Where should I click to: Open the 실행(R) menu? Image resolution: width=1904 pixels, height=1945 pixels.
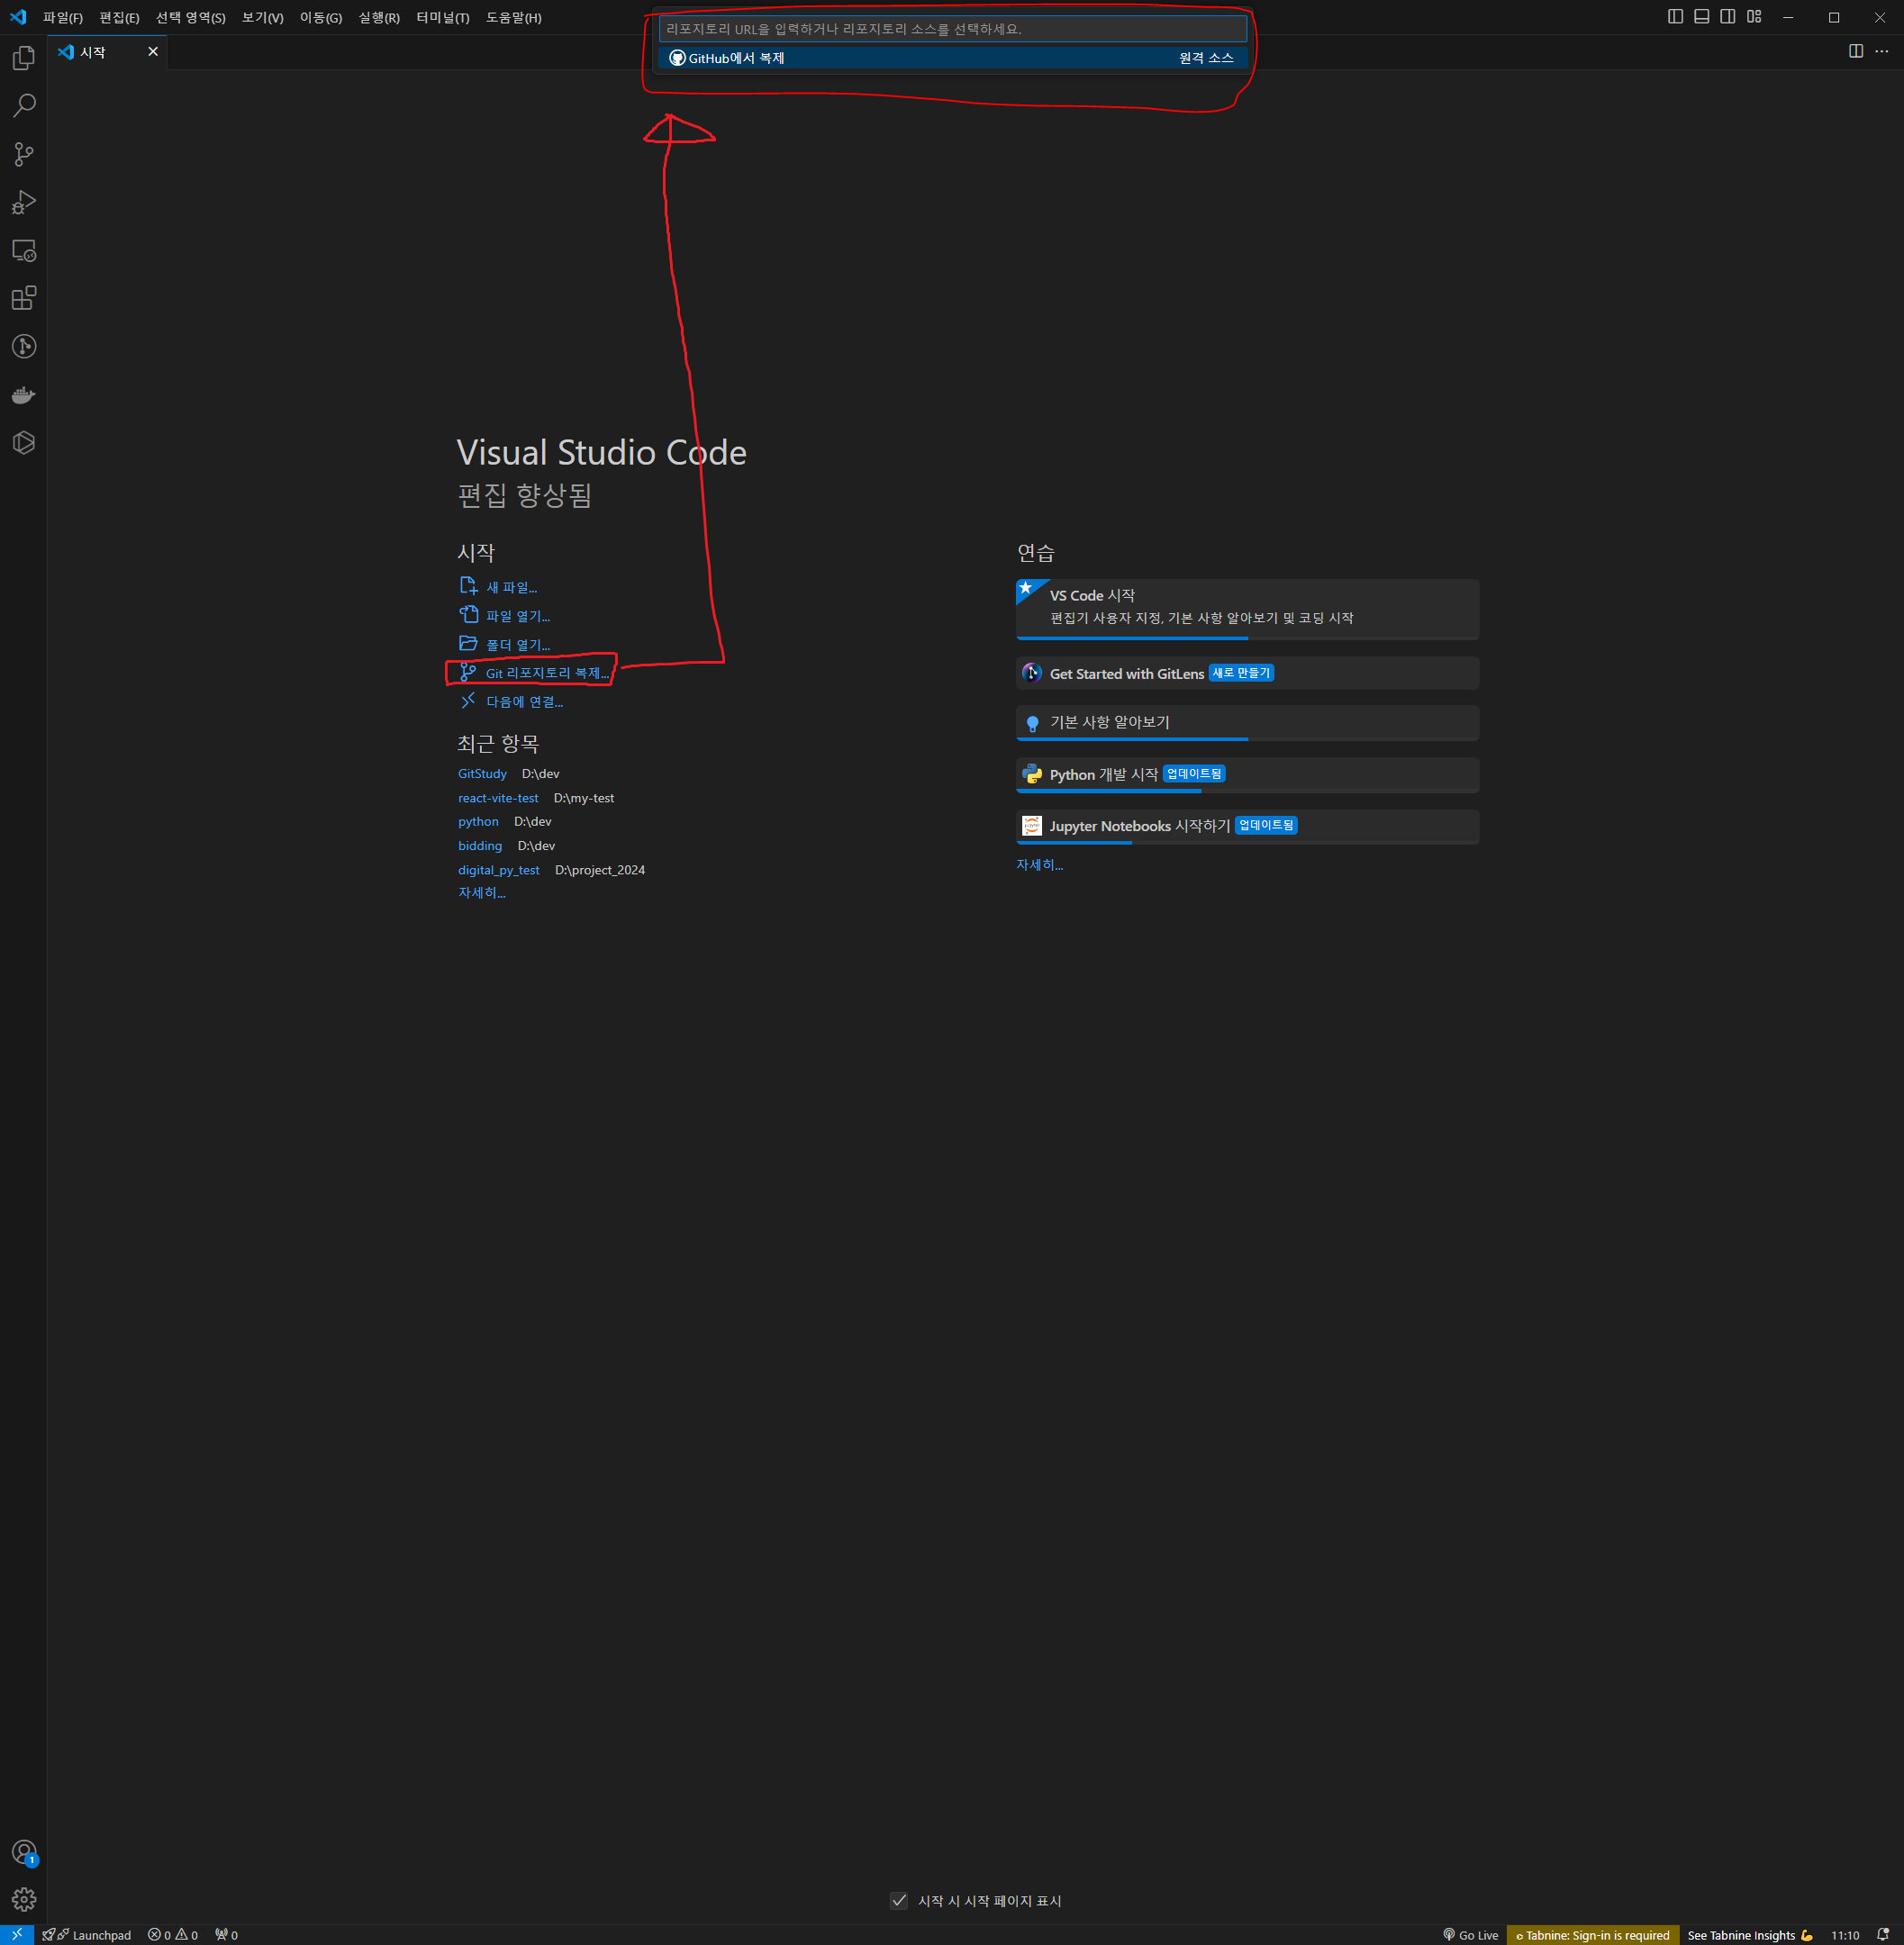pos(379,18)
